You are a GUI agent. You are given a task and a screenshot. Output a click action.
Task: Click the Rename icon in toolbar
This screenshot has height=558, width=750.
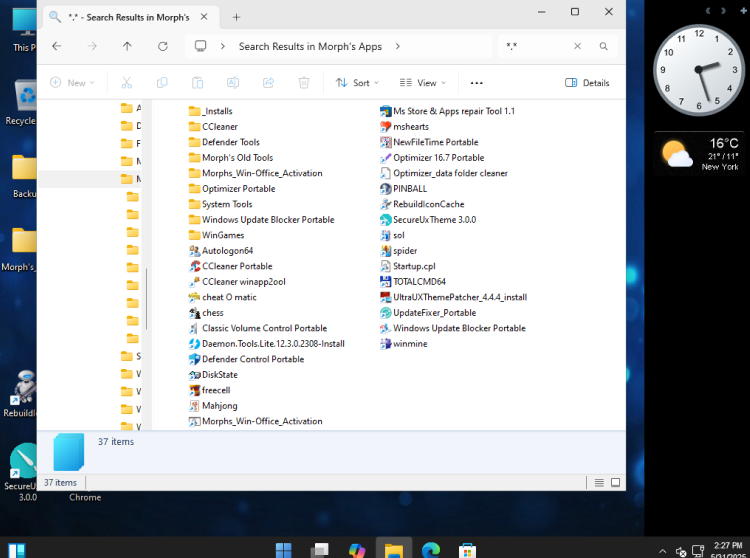click(233, 83)
